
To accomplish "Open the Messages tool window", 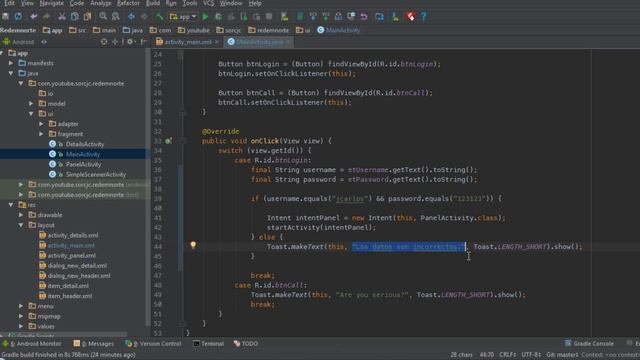I will tap(94, 344).
